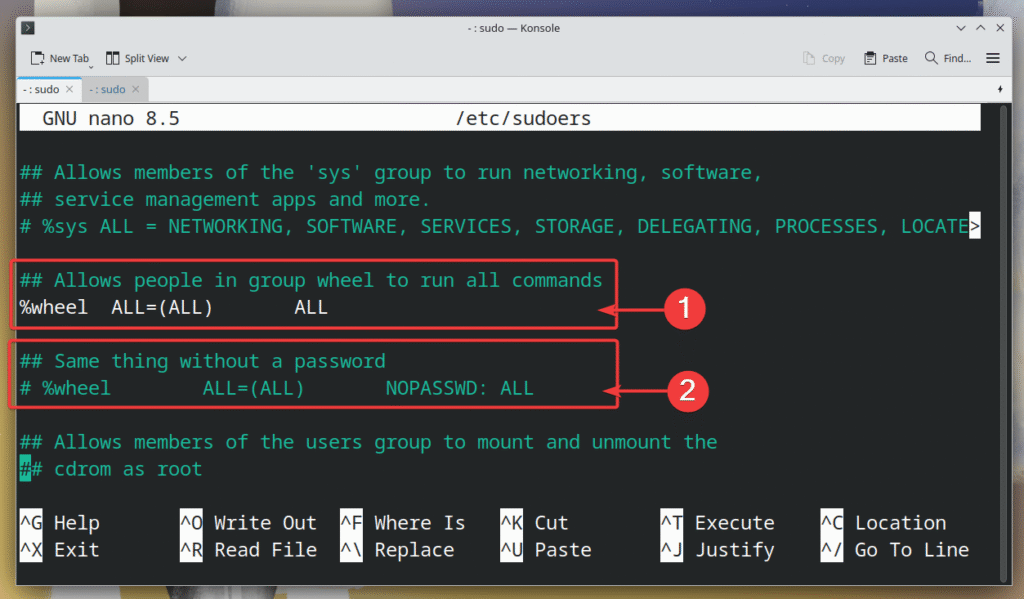Click the small icon at tab bar's right end
1024x599 pixels.
point(1000,90)
